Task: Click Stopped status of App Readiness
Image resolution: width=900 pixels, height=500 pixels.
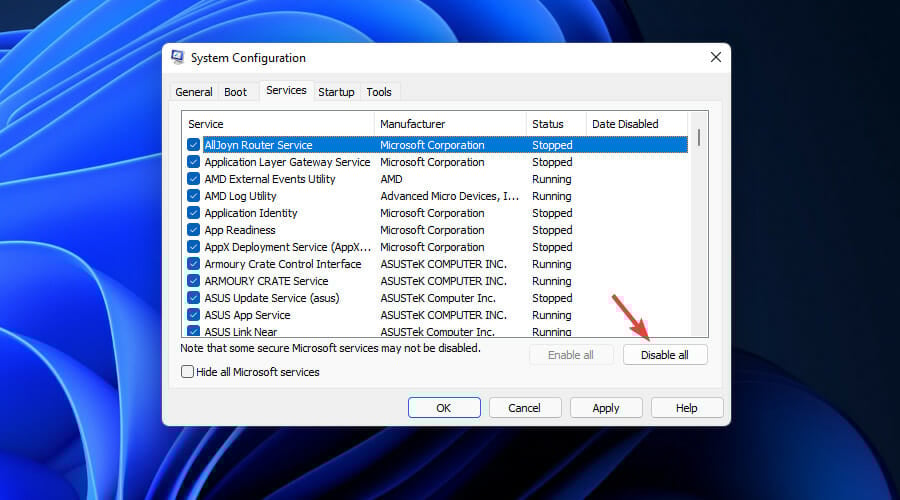Action: (552, 230)
